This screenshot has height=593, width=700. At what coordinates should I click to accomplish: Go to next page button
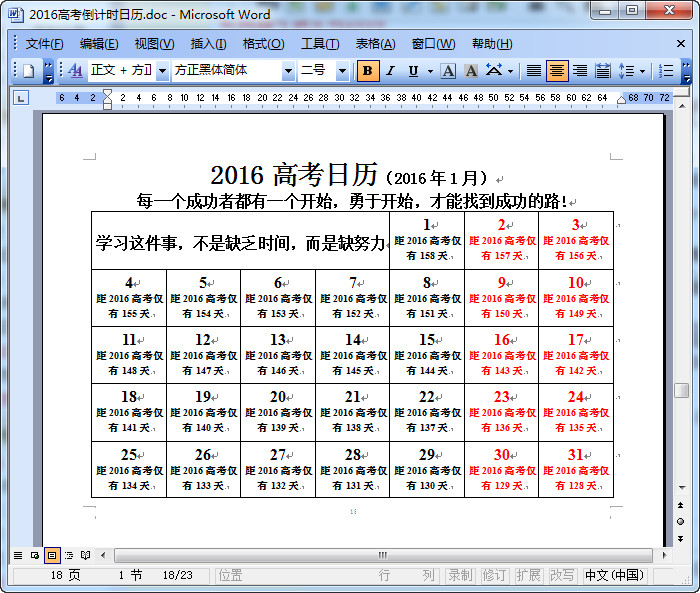681,539
